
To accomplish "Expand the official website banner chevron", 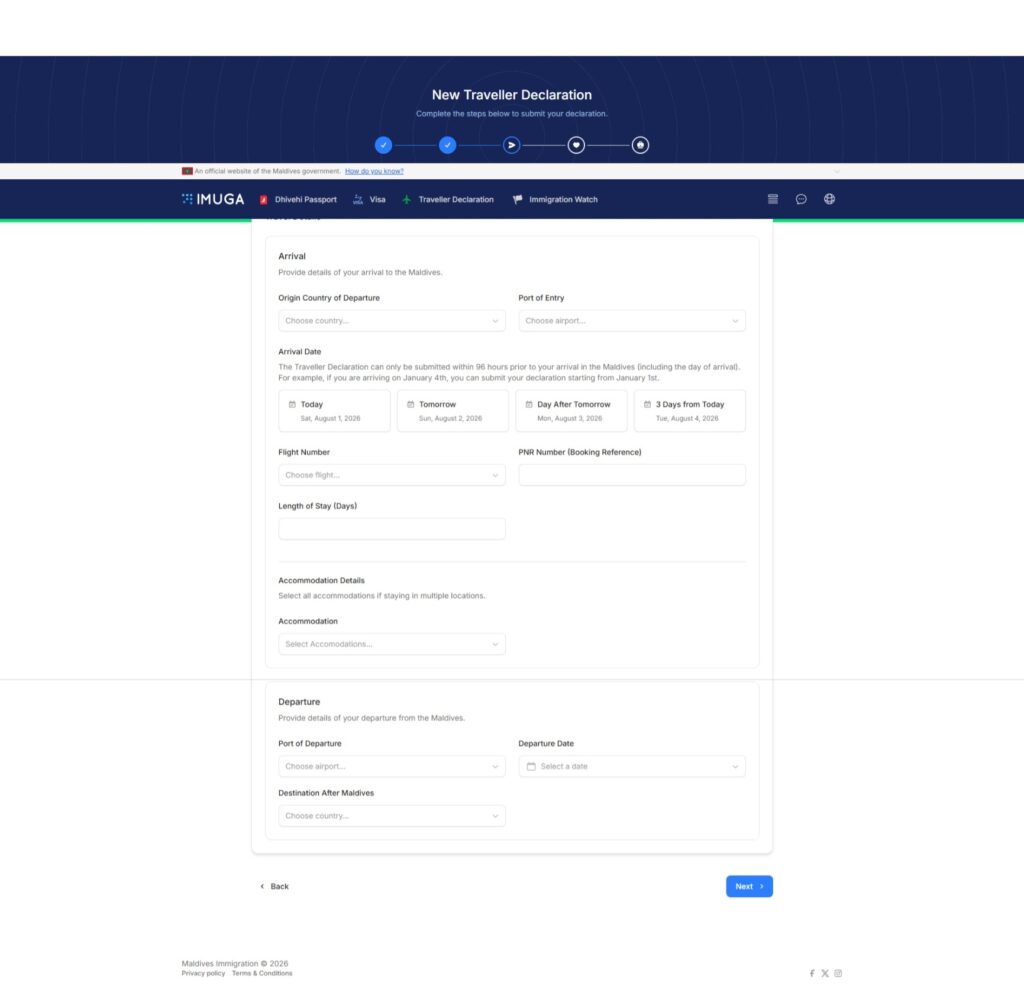I will [837, 171].
